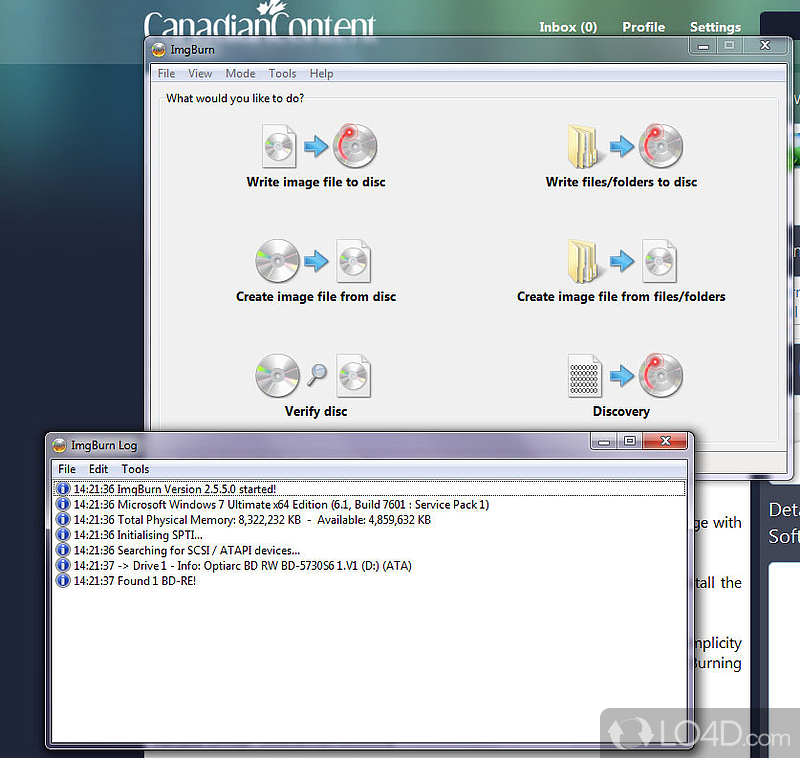
Task: Select the 'Write image file to disc' label
Action: tap(316, 182)
